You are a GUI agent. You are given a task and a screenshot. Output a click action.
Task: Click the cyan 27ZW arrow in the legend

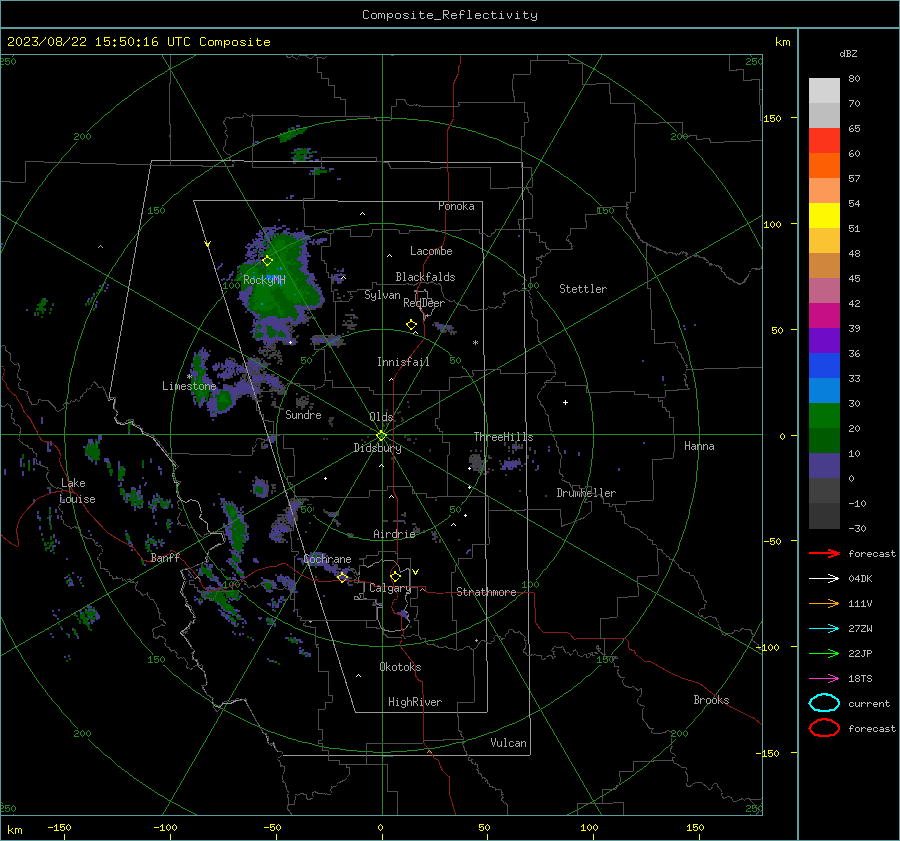point(824,629)
